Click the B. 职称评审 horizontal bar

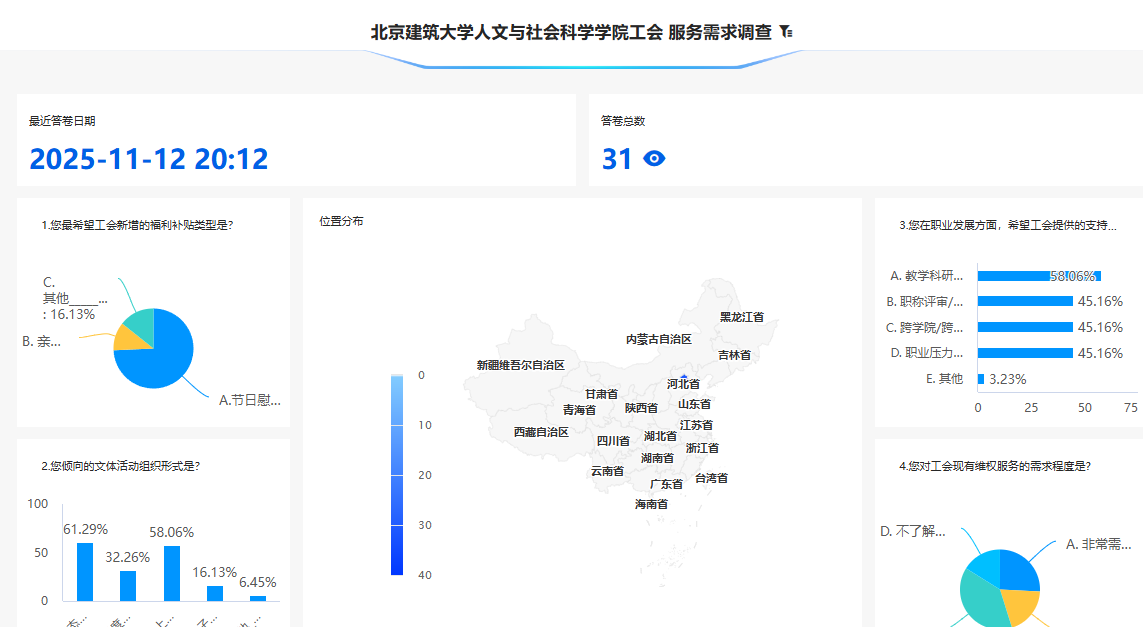pyautogui.click(x=1024, y=301)
